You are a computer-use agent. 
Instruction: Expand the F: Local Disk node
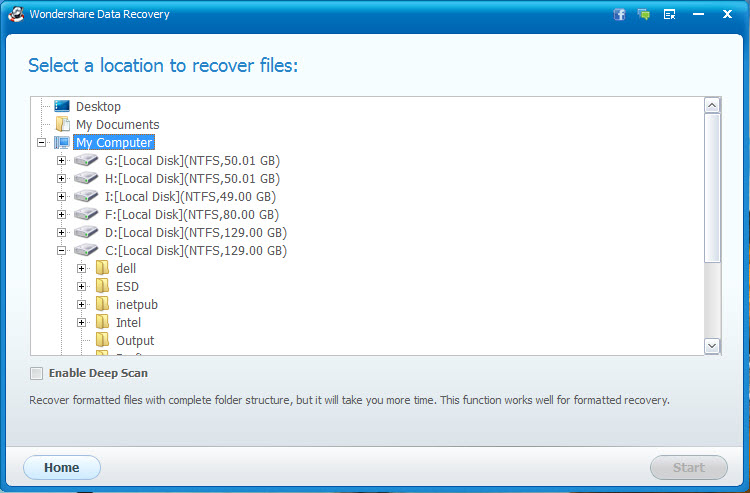[x=61, y=214]
